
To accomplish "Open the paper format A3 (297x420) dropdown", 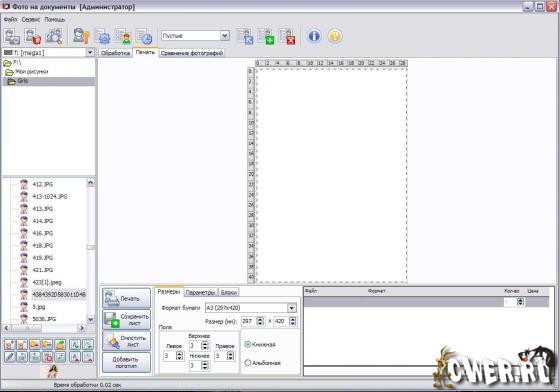I will click(x=251, y=308).
